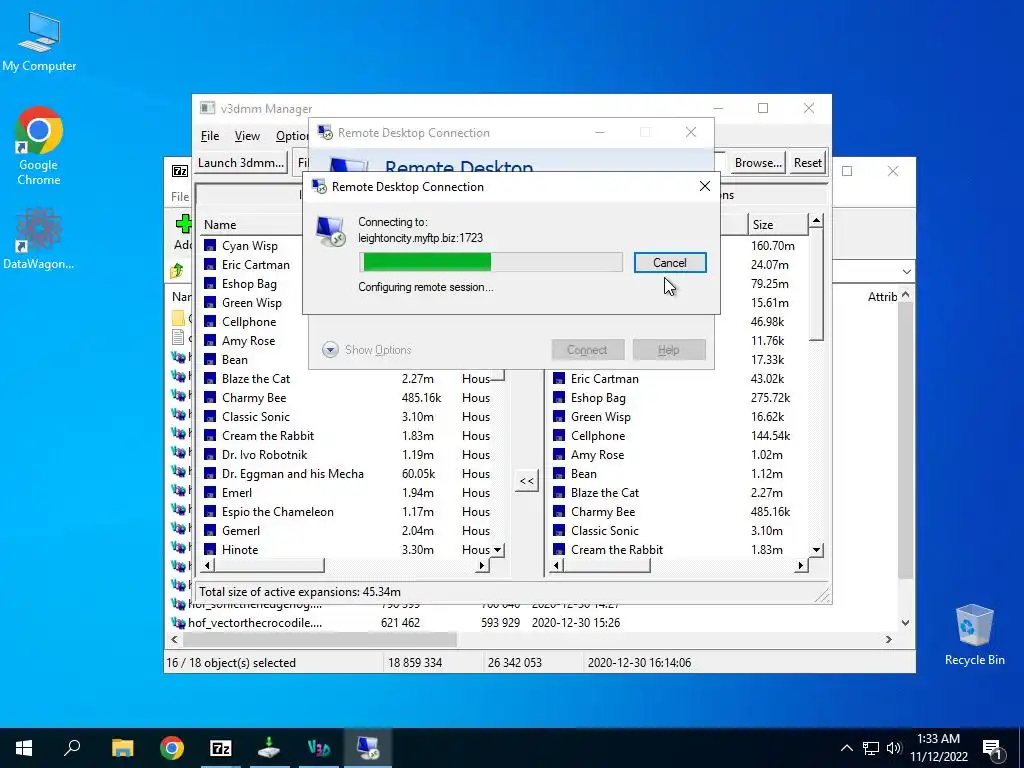The height and width of the screenshot is (768, 1024).
Task: Click the Dr. Ivo Robotnik file icon
Action: pyautogui.click(x=210, y=455)
